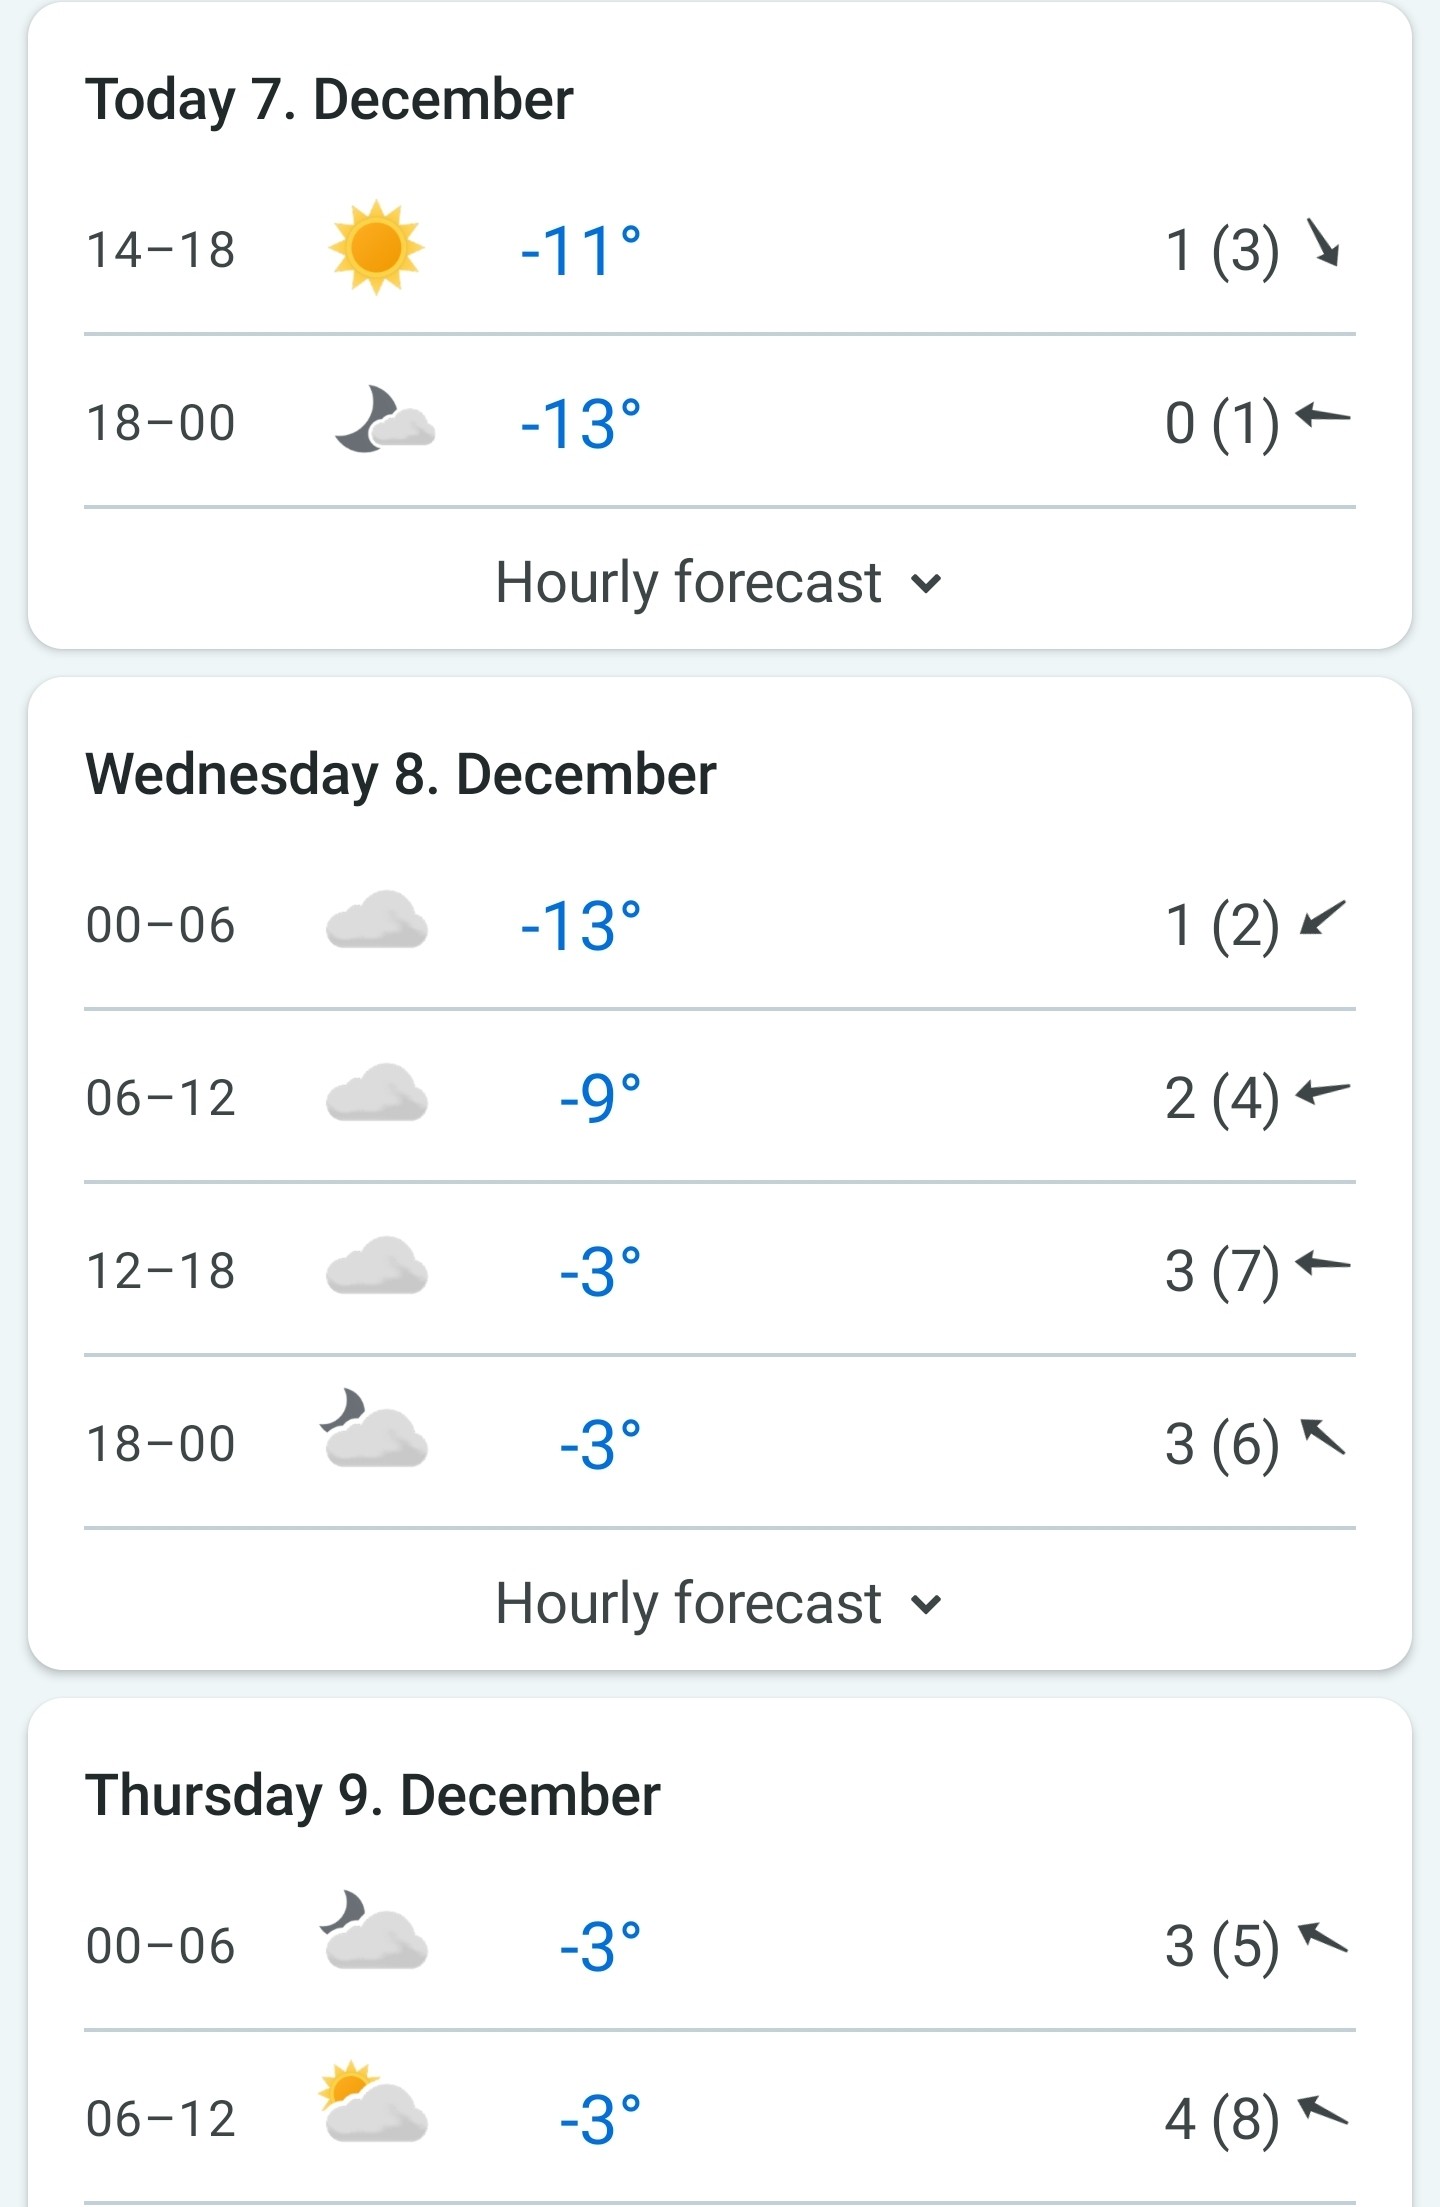Click the -11° temperature for today 14–18

[x=580, y=250]
